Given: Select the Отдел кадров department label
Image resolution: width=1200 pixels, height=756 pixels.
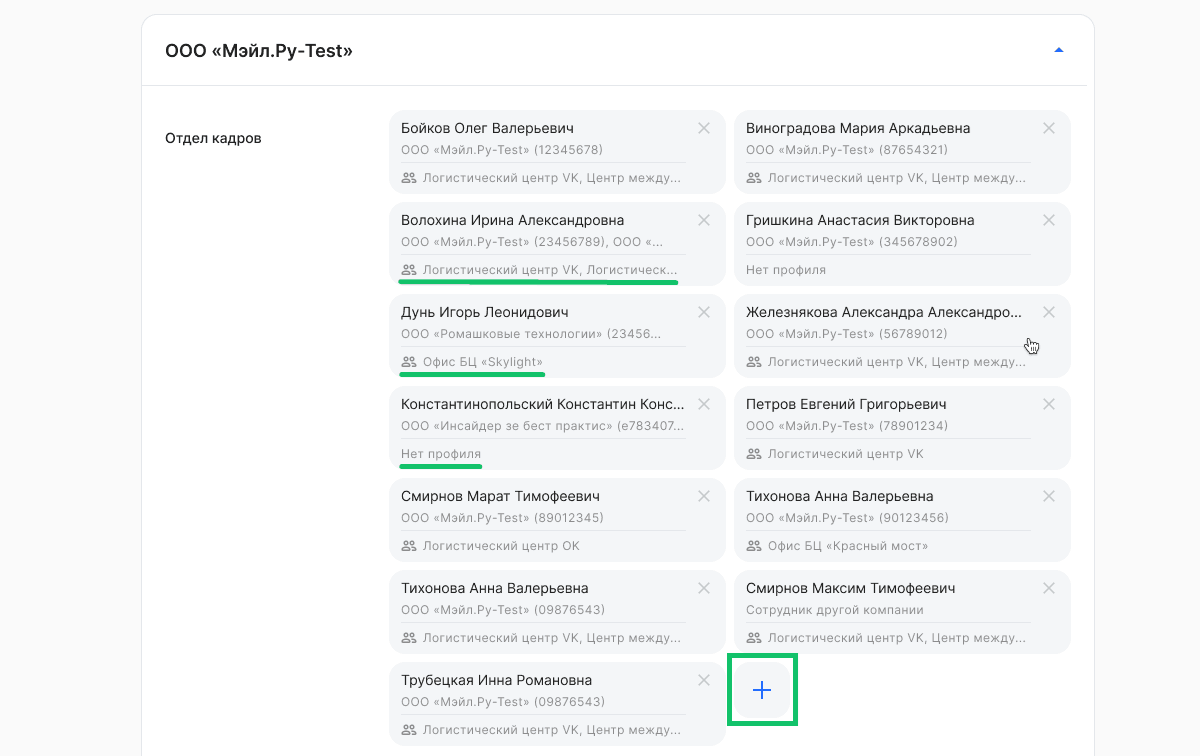Looking at the screenshot, I should (213, 138).
